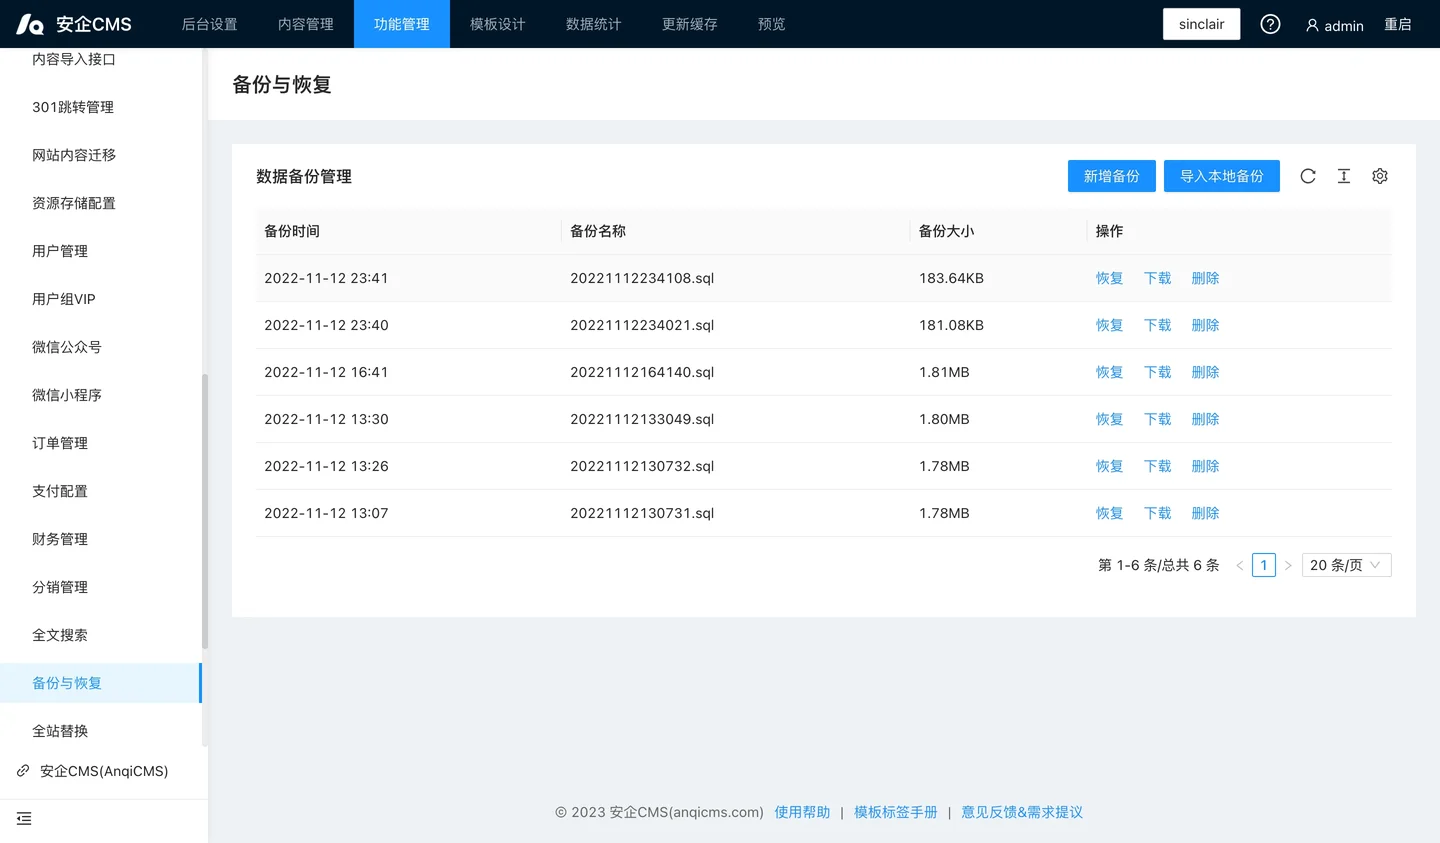Download backup 20221112130731.sql
The width and height of the screenshot is (1440, 843).
tap(1158, 513)
